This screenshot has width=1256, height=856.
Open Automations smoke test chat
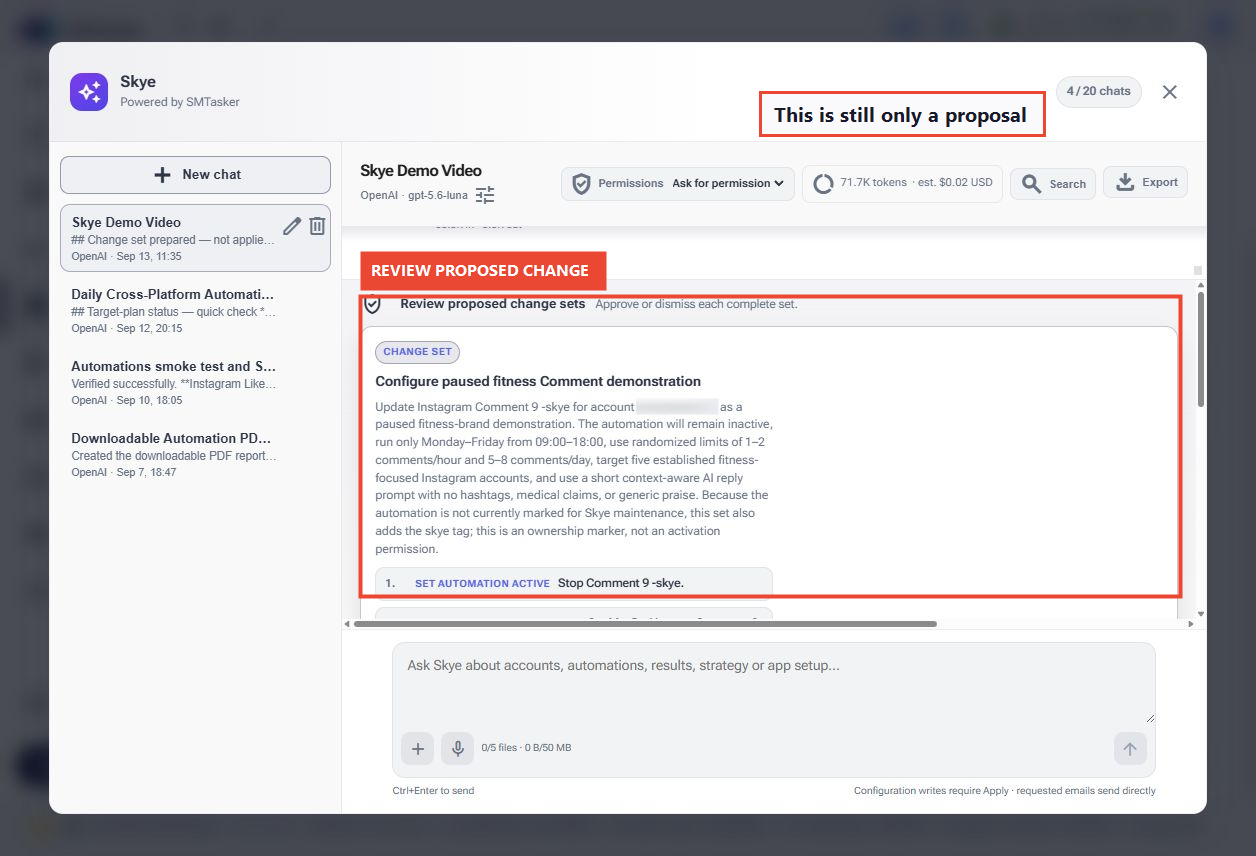[195, 383]
